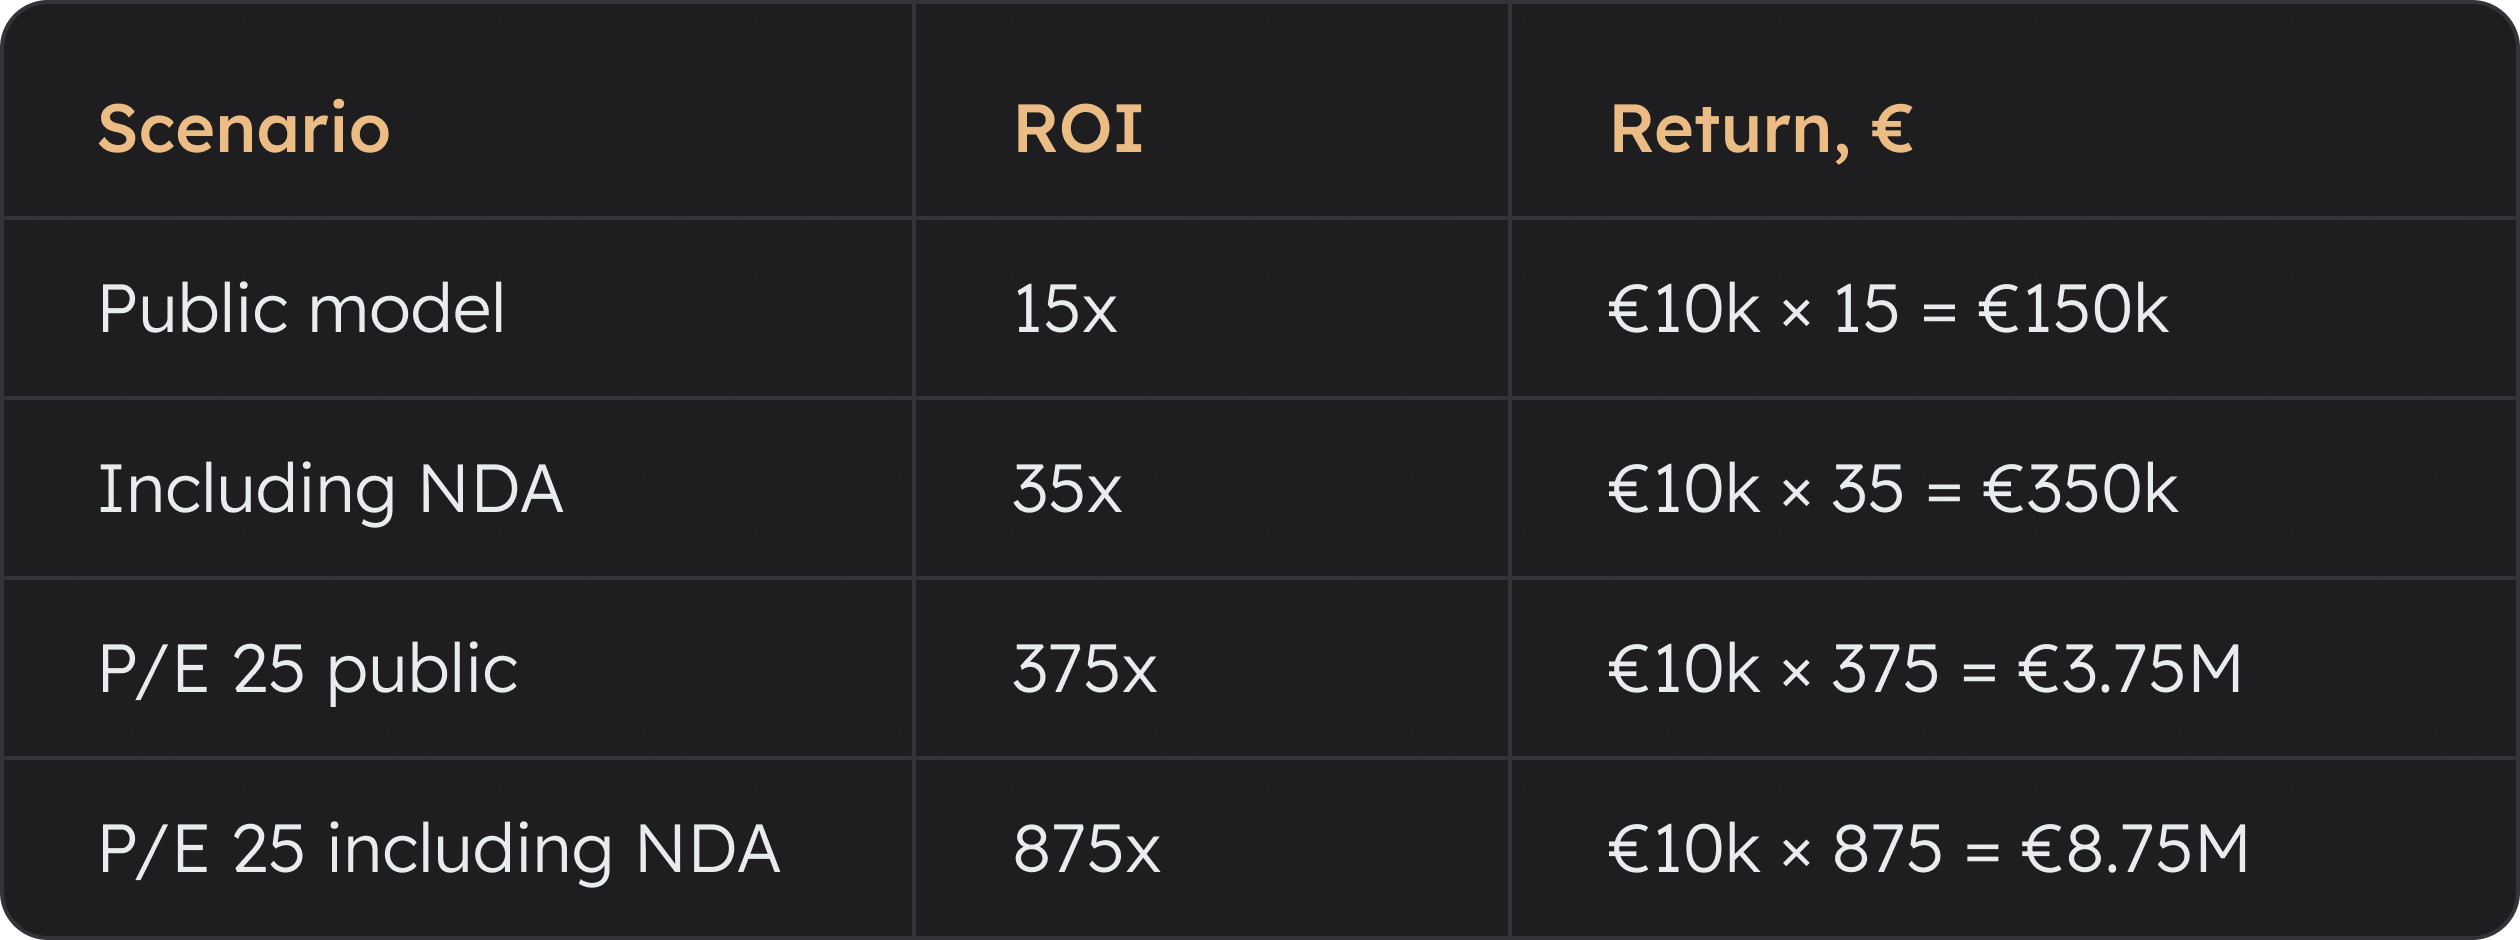Click the 35x ROI value

click(x=1067, y=489)
